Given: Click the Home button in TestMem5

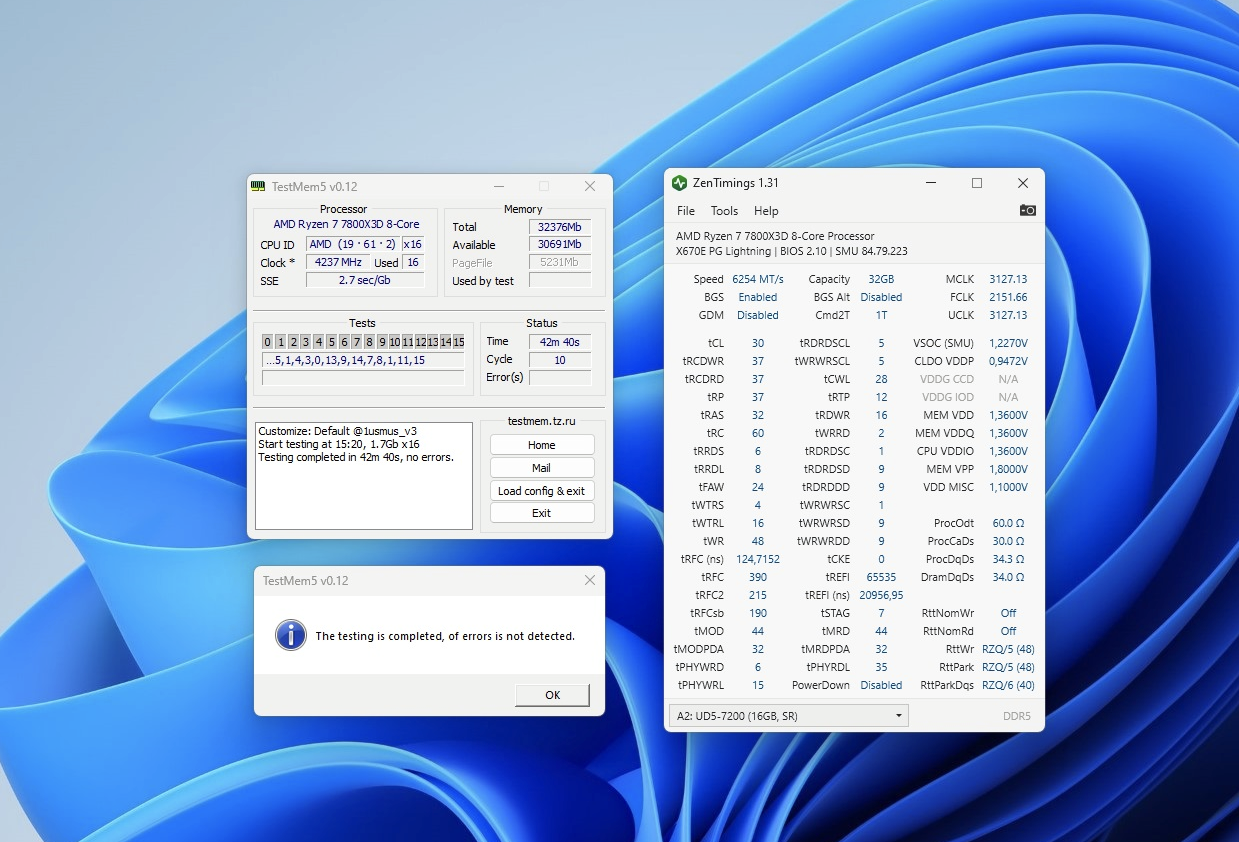Looking at the screenshot, I should pyautogui.click(x=542, y=445).
